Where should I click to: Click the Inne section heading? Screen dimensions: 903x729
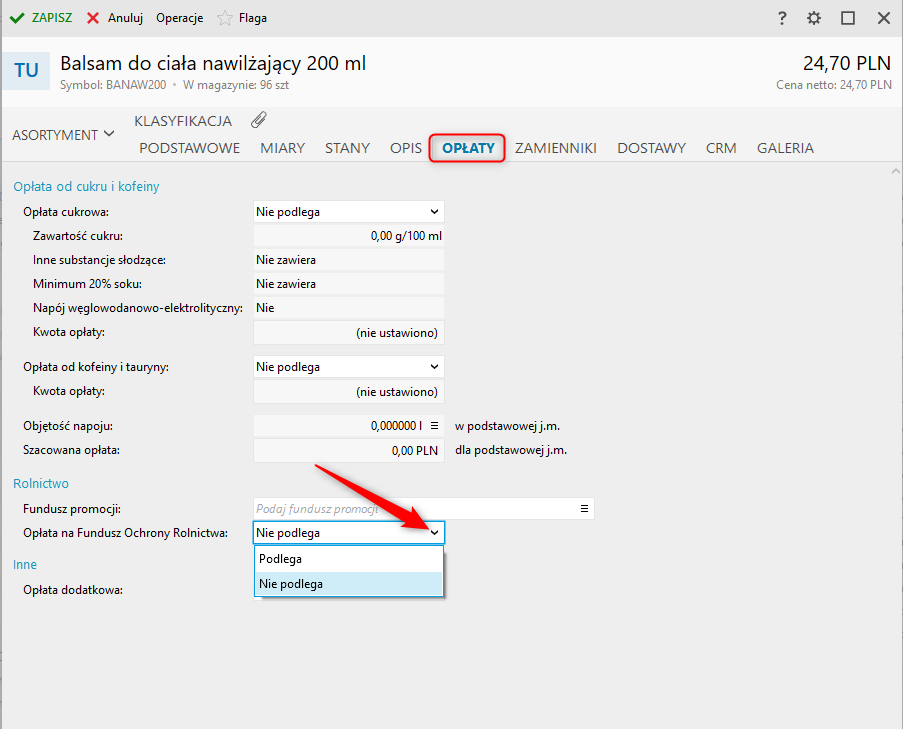pos(25,564)
